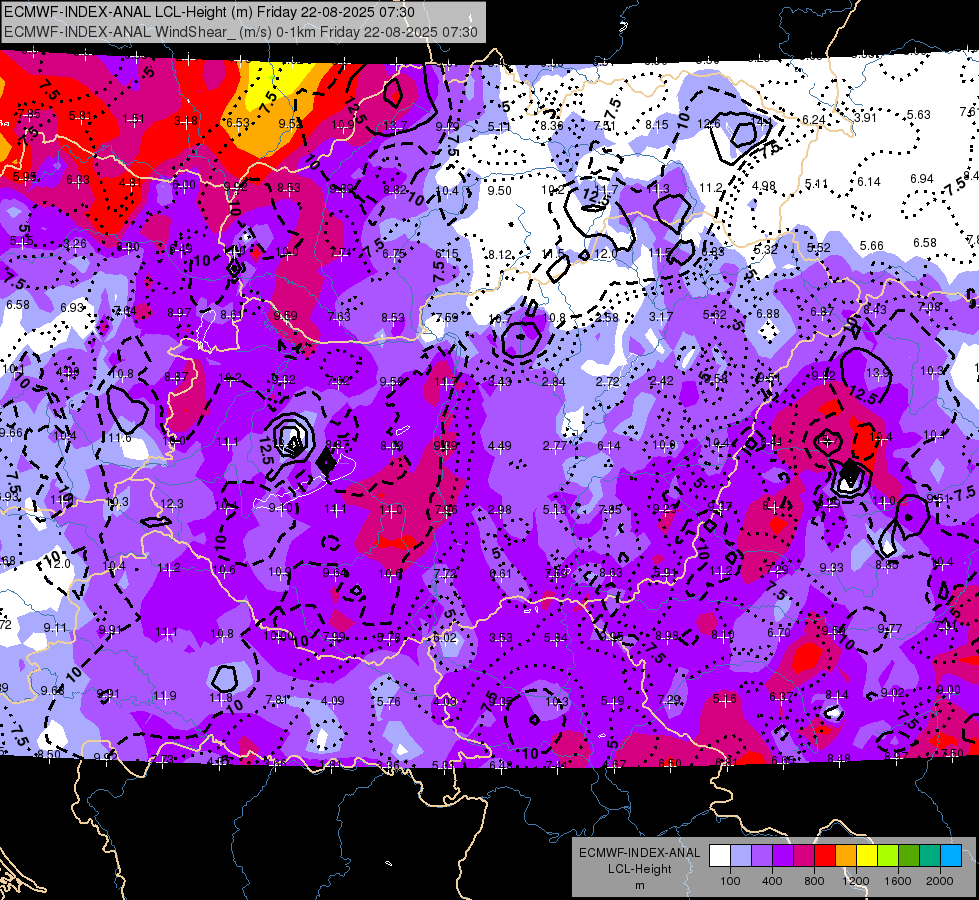Click the map value '6.94'
The width and height of the screenshot is (979, 900).
click(922, 179)
